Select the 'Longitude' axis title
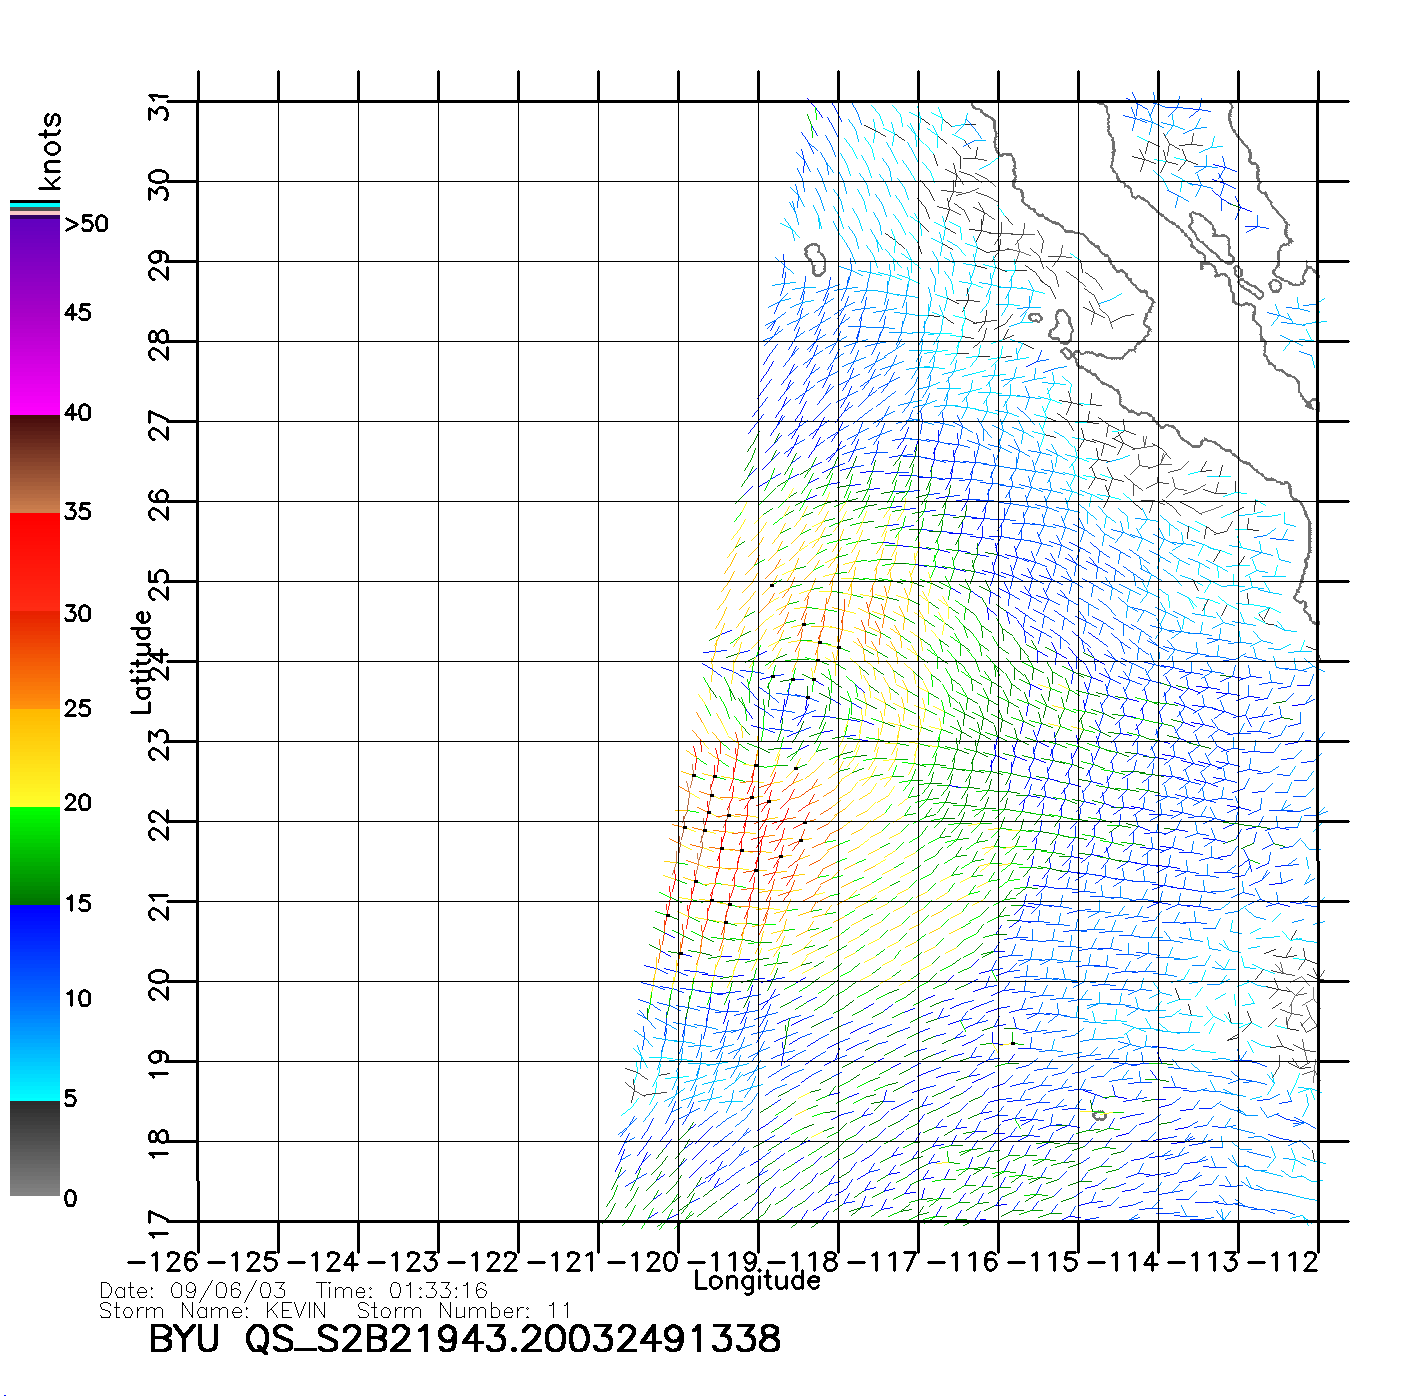Viewport: 1420px width, 1400px height. [757, 1281]
